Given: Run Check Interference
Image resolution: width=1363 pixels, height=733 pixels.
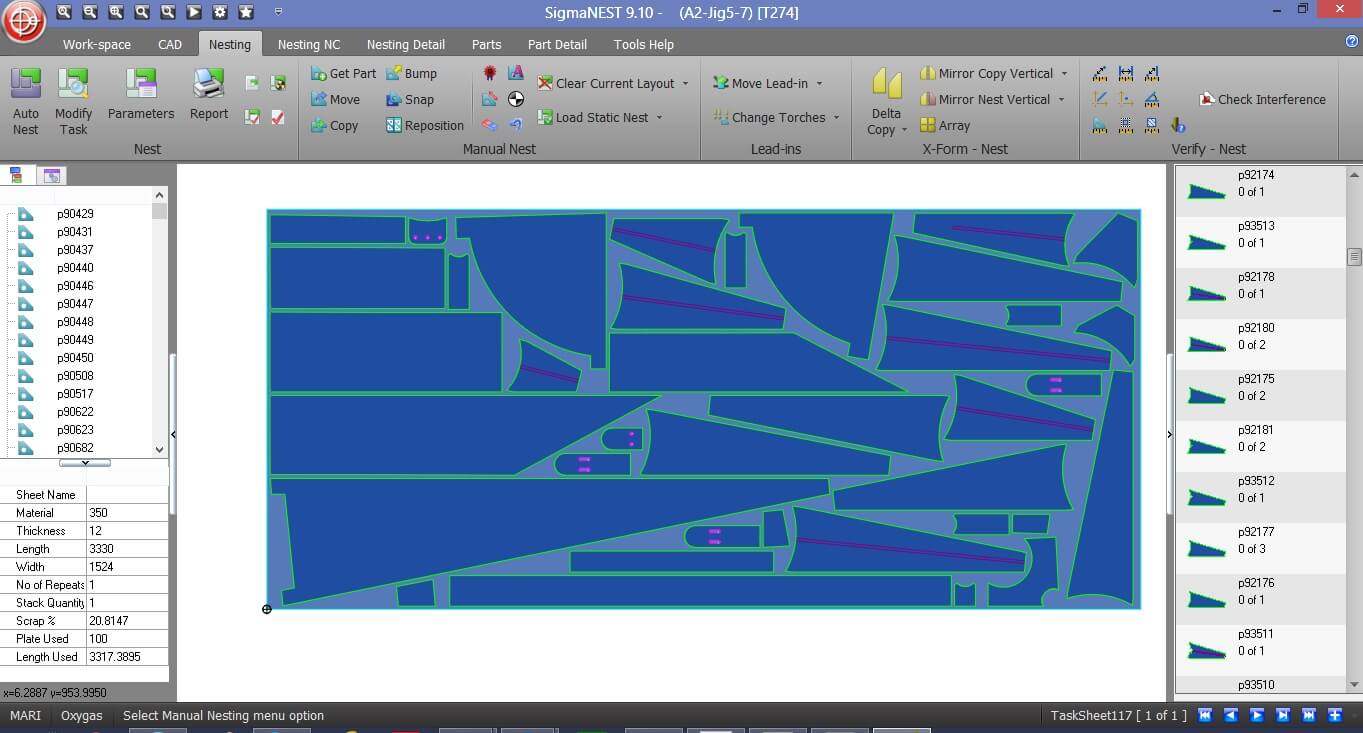Looking at the screenshot, I should click(x=1262, y=99).
